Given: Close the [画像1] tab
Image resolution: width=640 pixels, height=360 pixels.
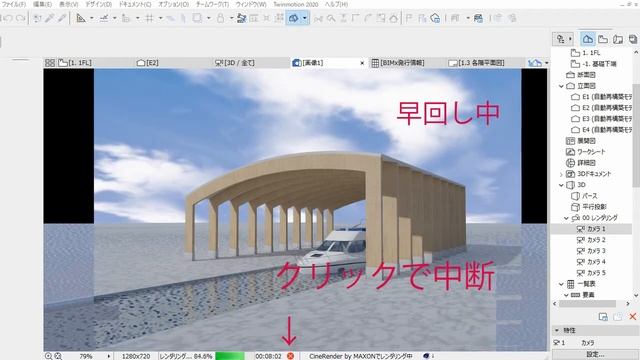Looking at the screenshot, I should pos(362,63).
